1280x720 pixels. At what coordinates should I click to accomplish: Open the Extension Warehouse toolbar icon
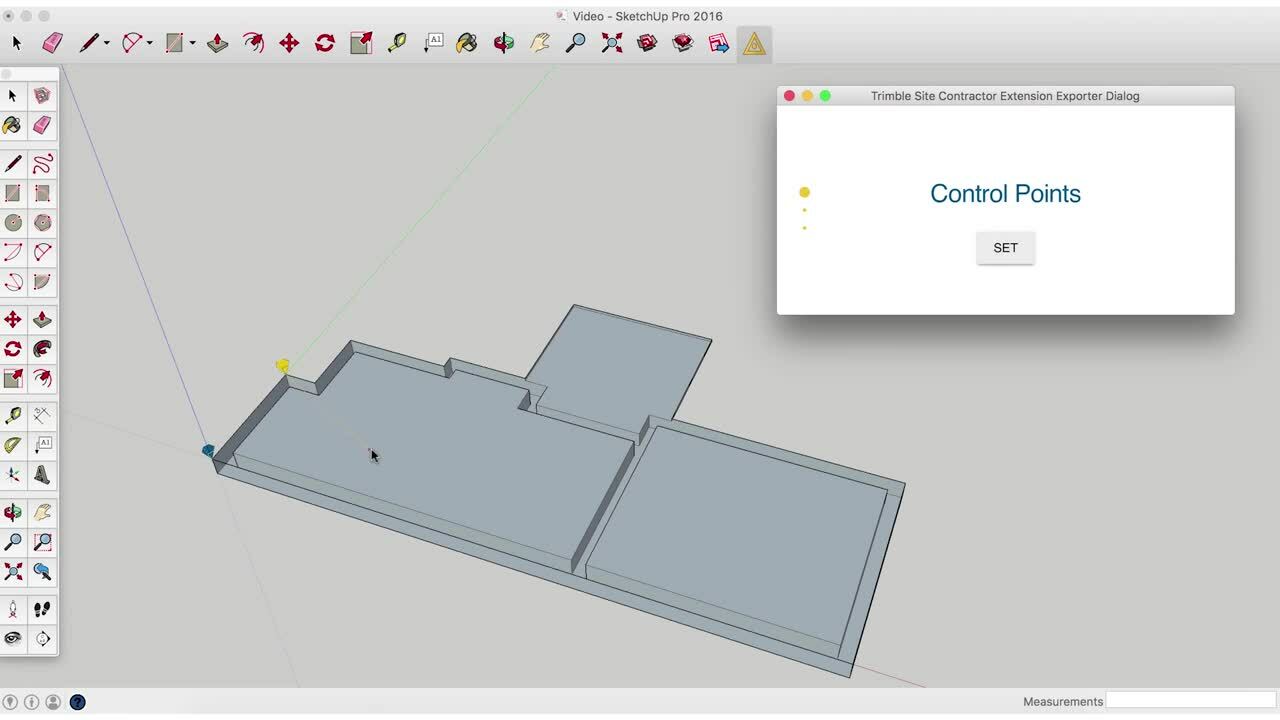tap(683, 43)
